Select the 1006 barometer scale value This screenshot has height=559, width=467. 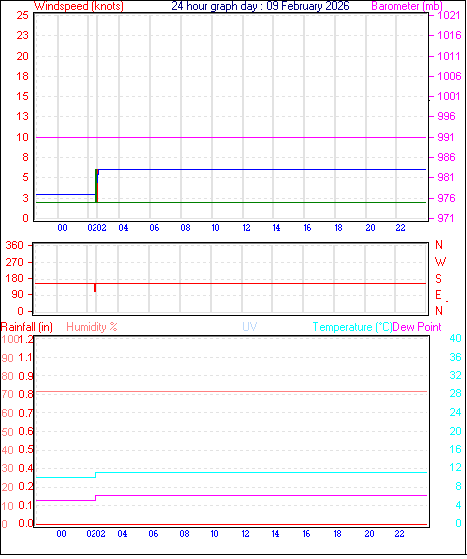click(449, 76)
